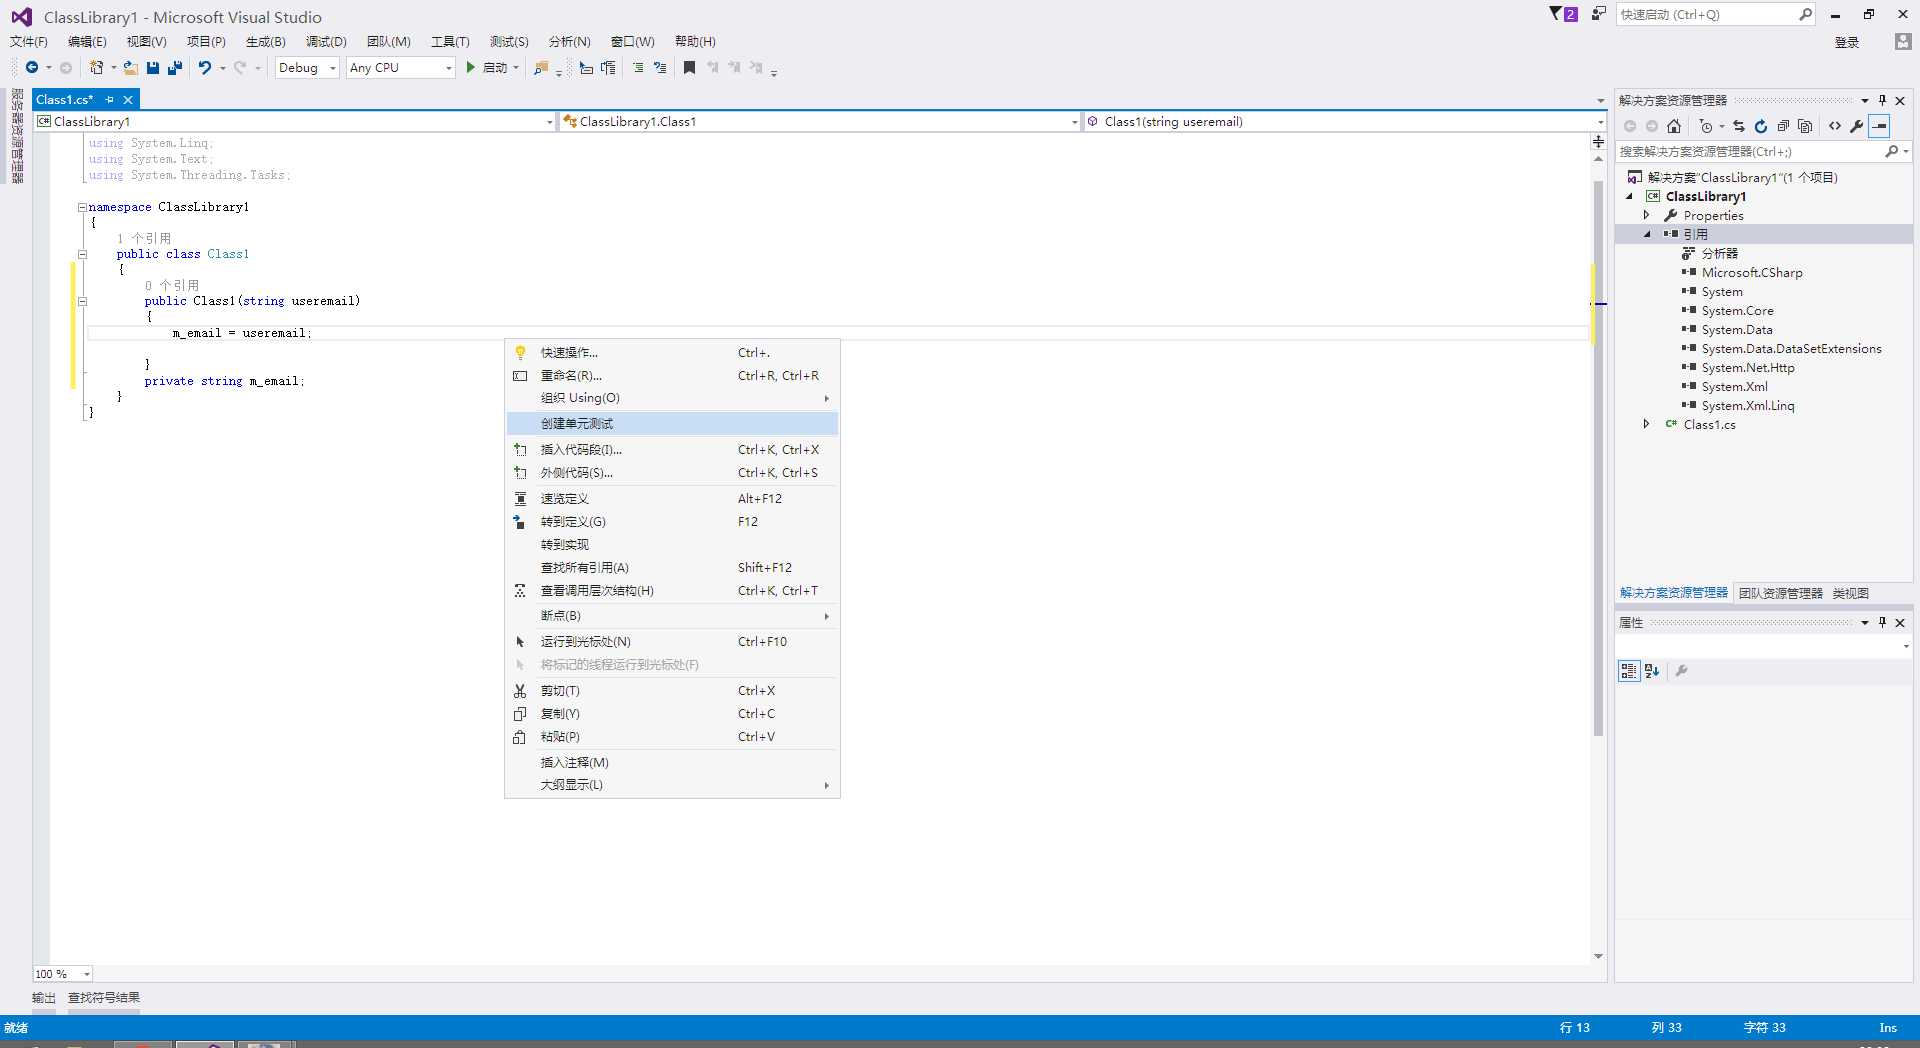Collapse the namespace ClassLibrary1 code block
Image resolution: width=1920 pixels, height=1048 pixels.
[x=82, y=207]
